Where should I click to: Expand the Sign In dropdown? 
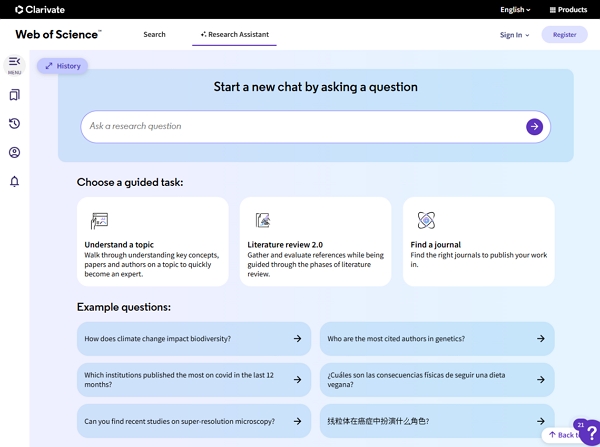pos(514,35)
